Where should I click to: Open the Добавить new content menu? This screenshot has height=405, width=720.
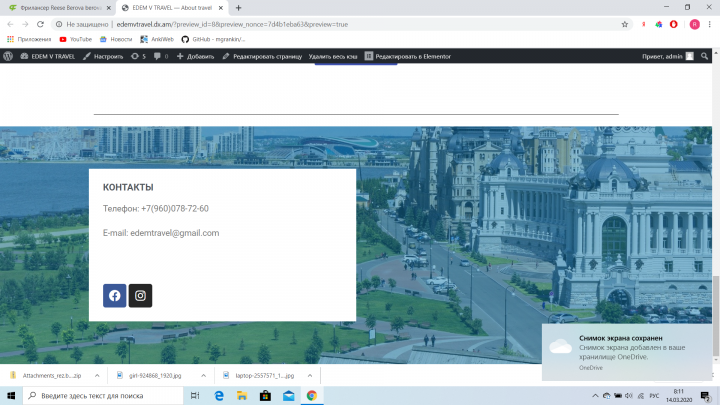coord(196,56)
